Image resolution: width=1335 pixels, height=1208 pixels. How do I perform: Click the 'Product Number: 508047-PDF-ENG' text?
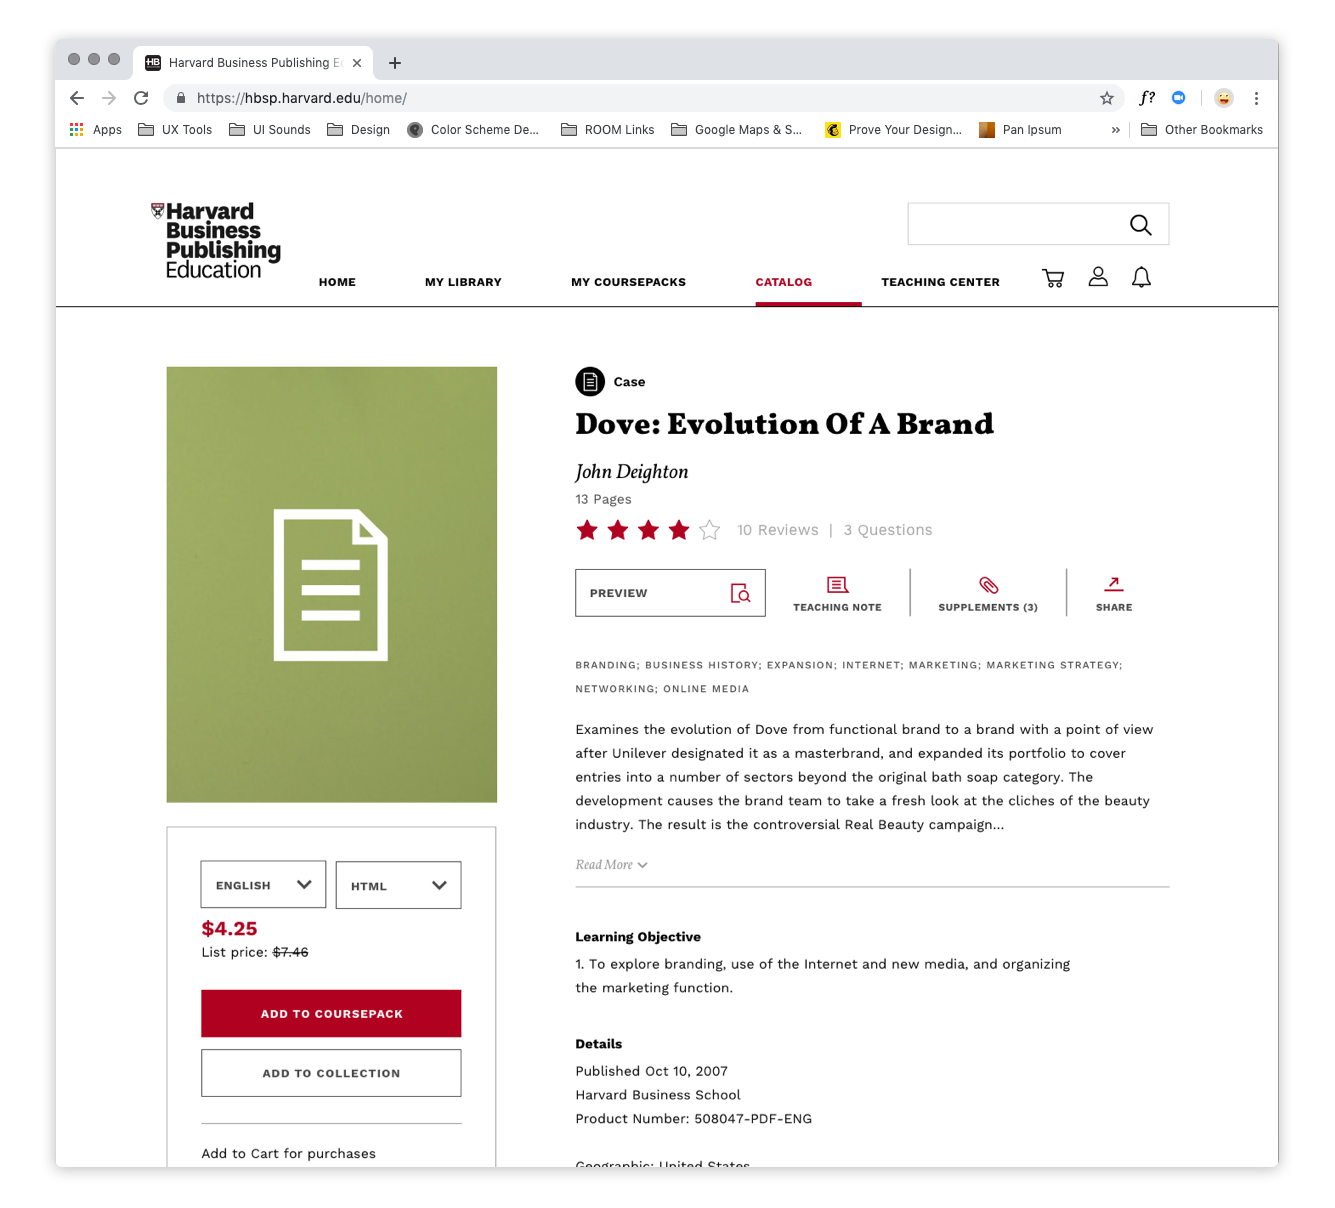point(694,1119)
